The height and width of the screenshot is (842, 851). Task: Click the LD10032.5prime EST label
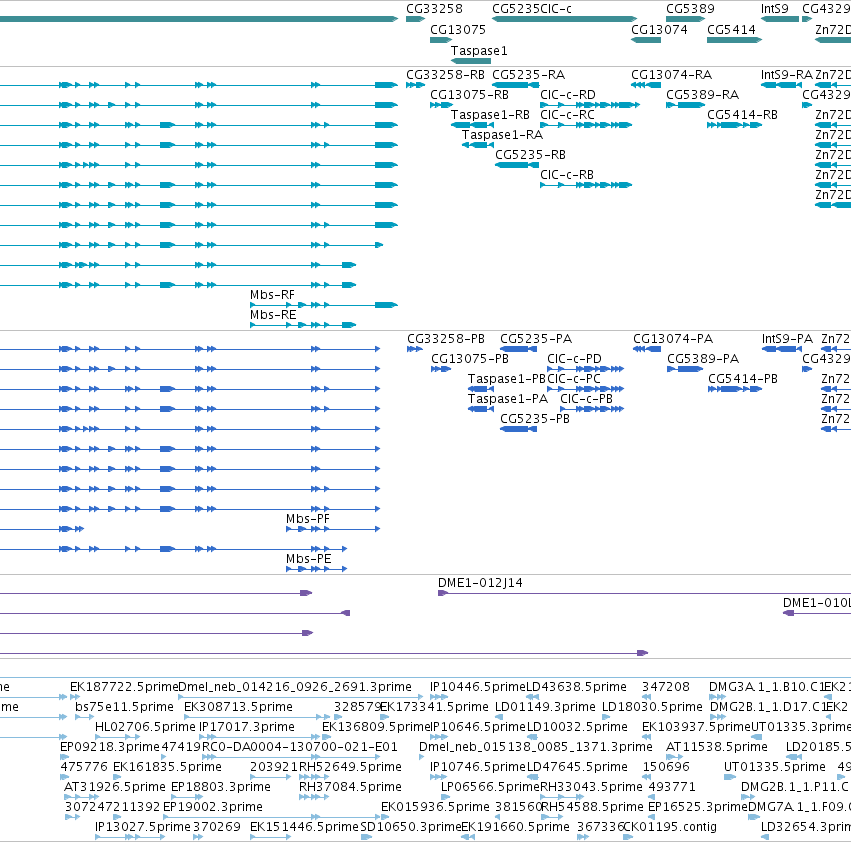pos(577,727)
